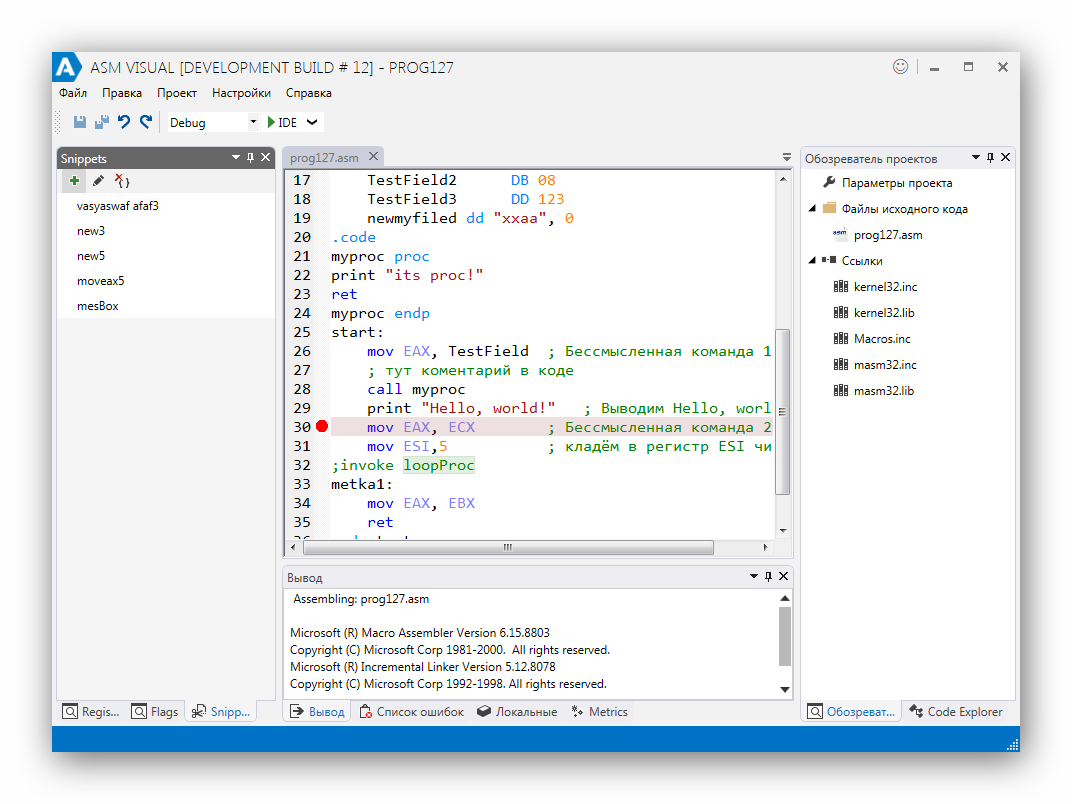Toggle pin on the Вывод output panel
Viewport: 1072px width, 804px height.
769,577
